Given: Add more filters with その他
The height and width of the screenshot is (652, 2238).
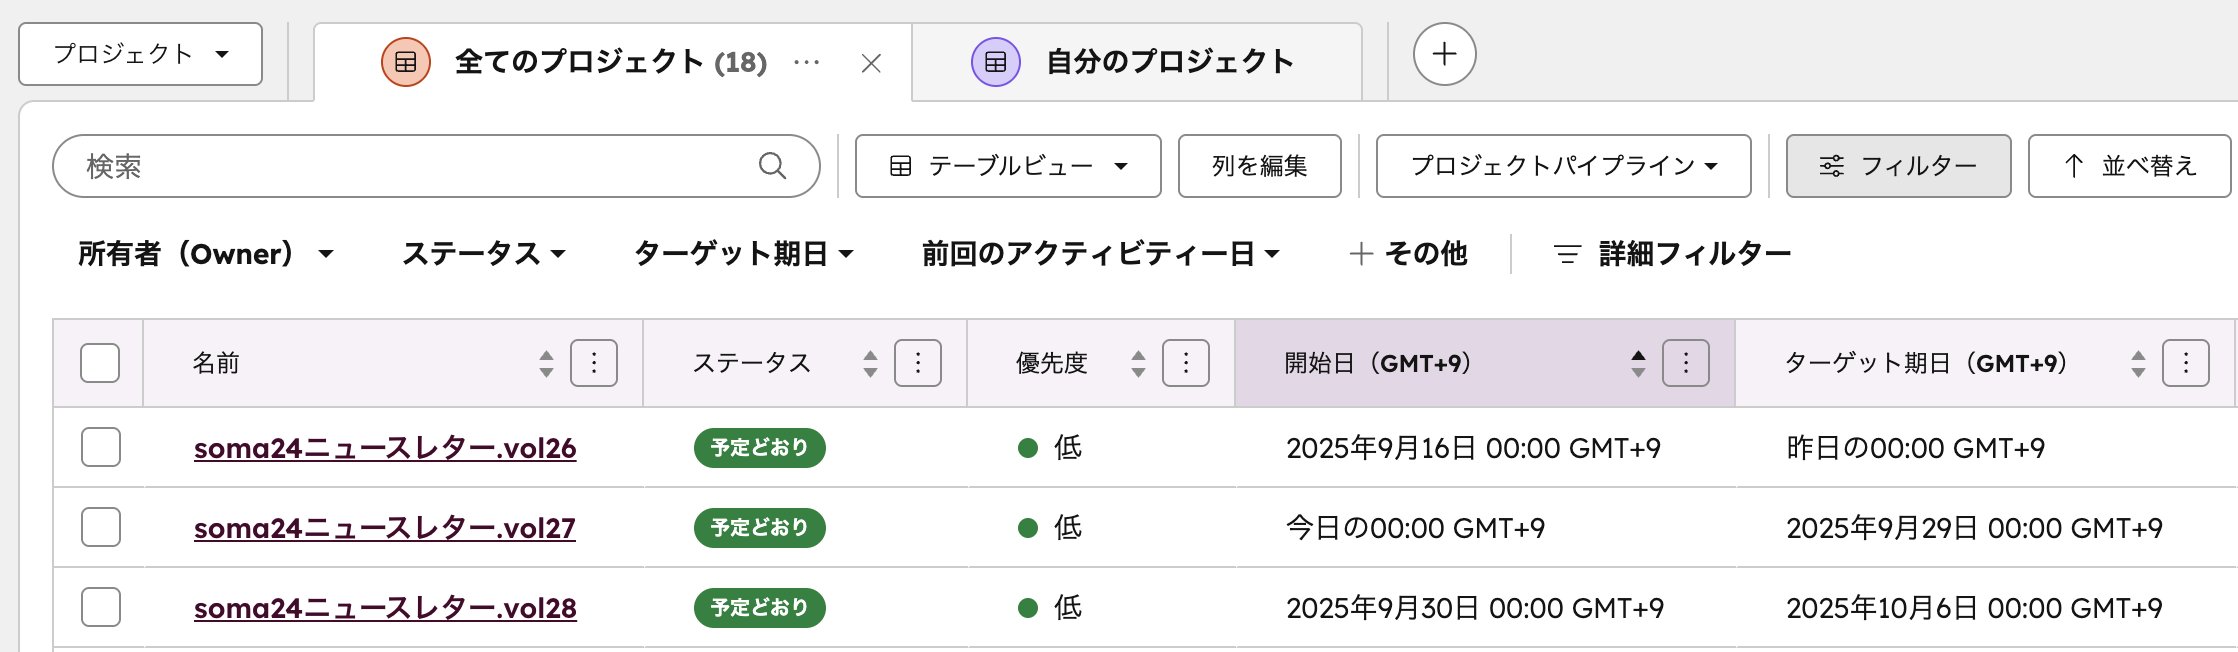Looking at the screenshot, I should 1408,254.
